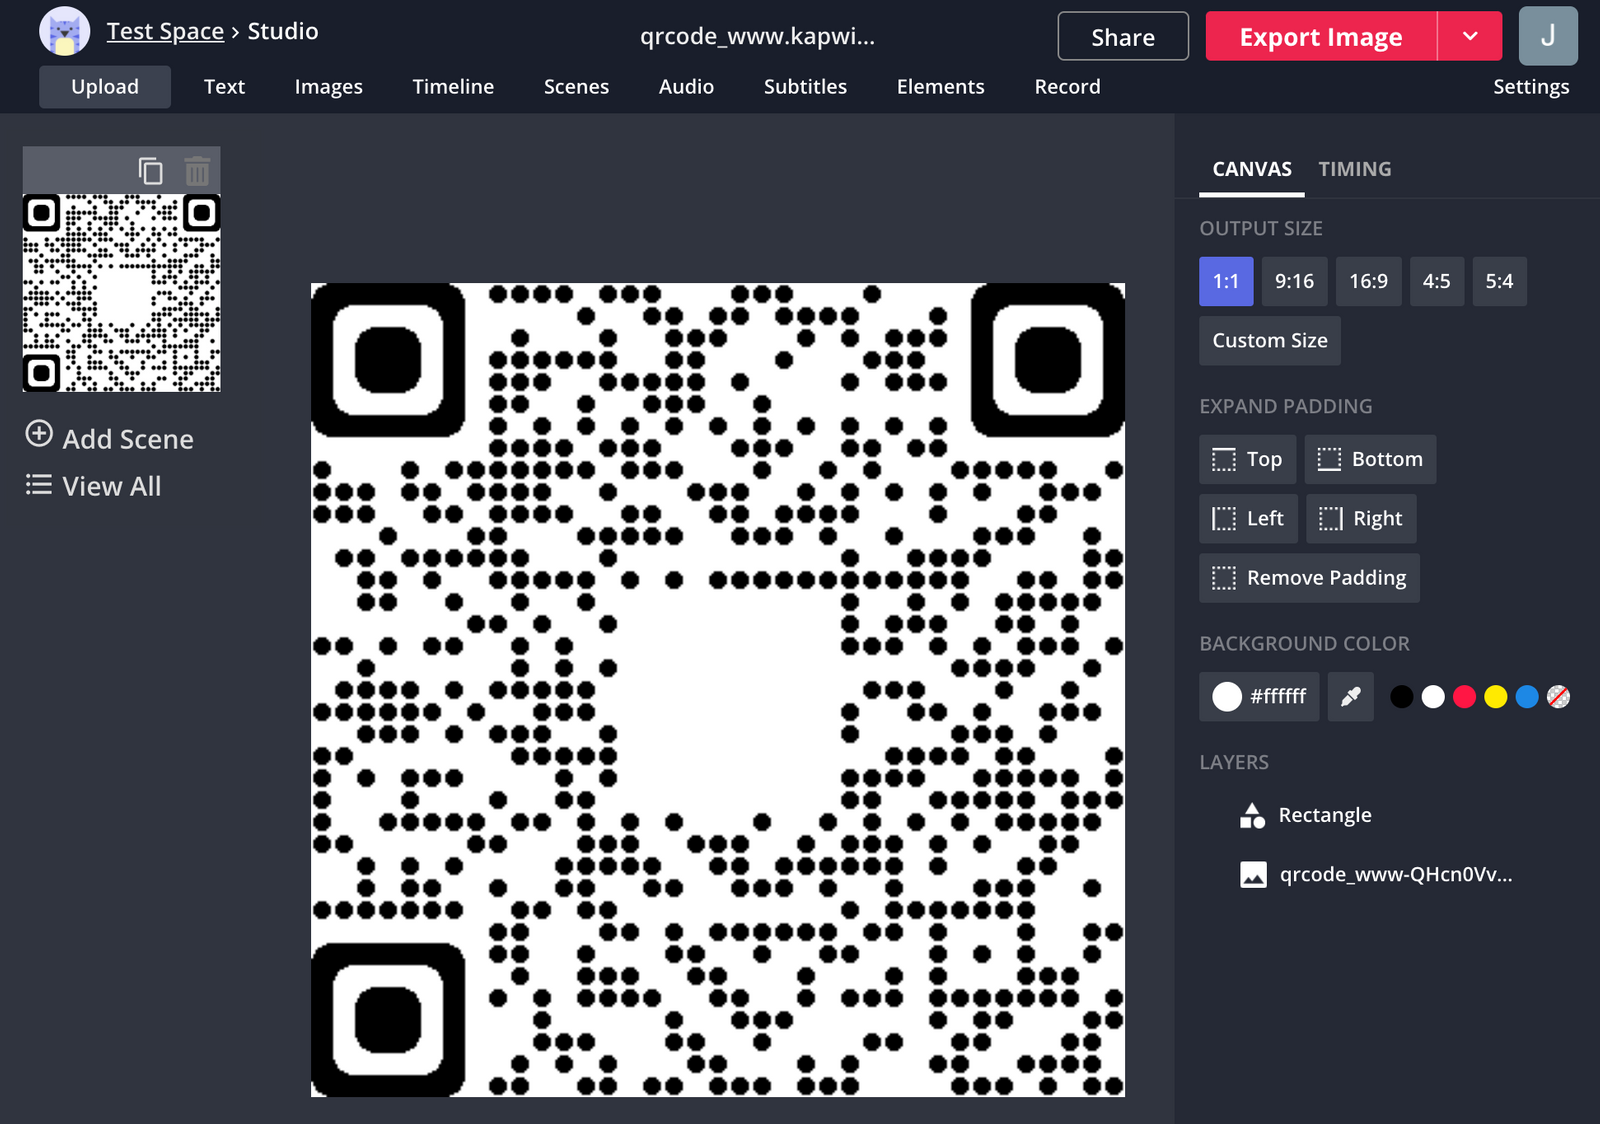1600x1124 pixels.
Task: Expand padding on the Top
Action: 1247,459
